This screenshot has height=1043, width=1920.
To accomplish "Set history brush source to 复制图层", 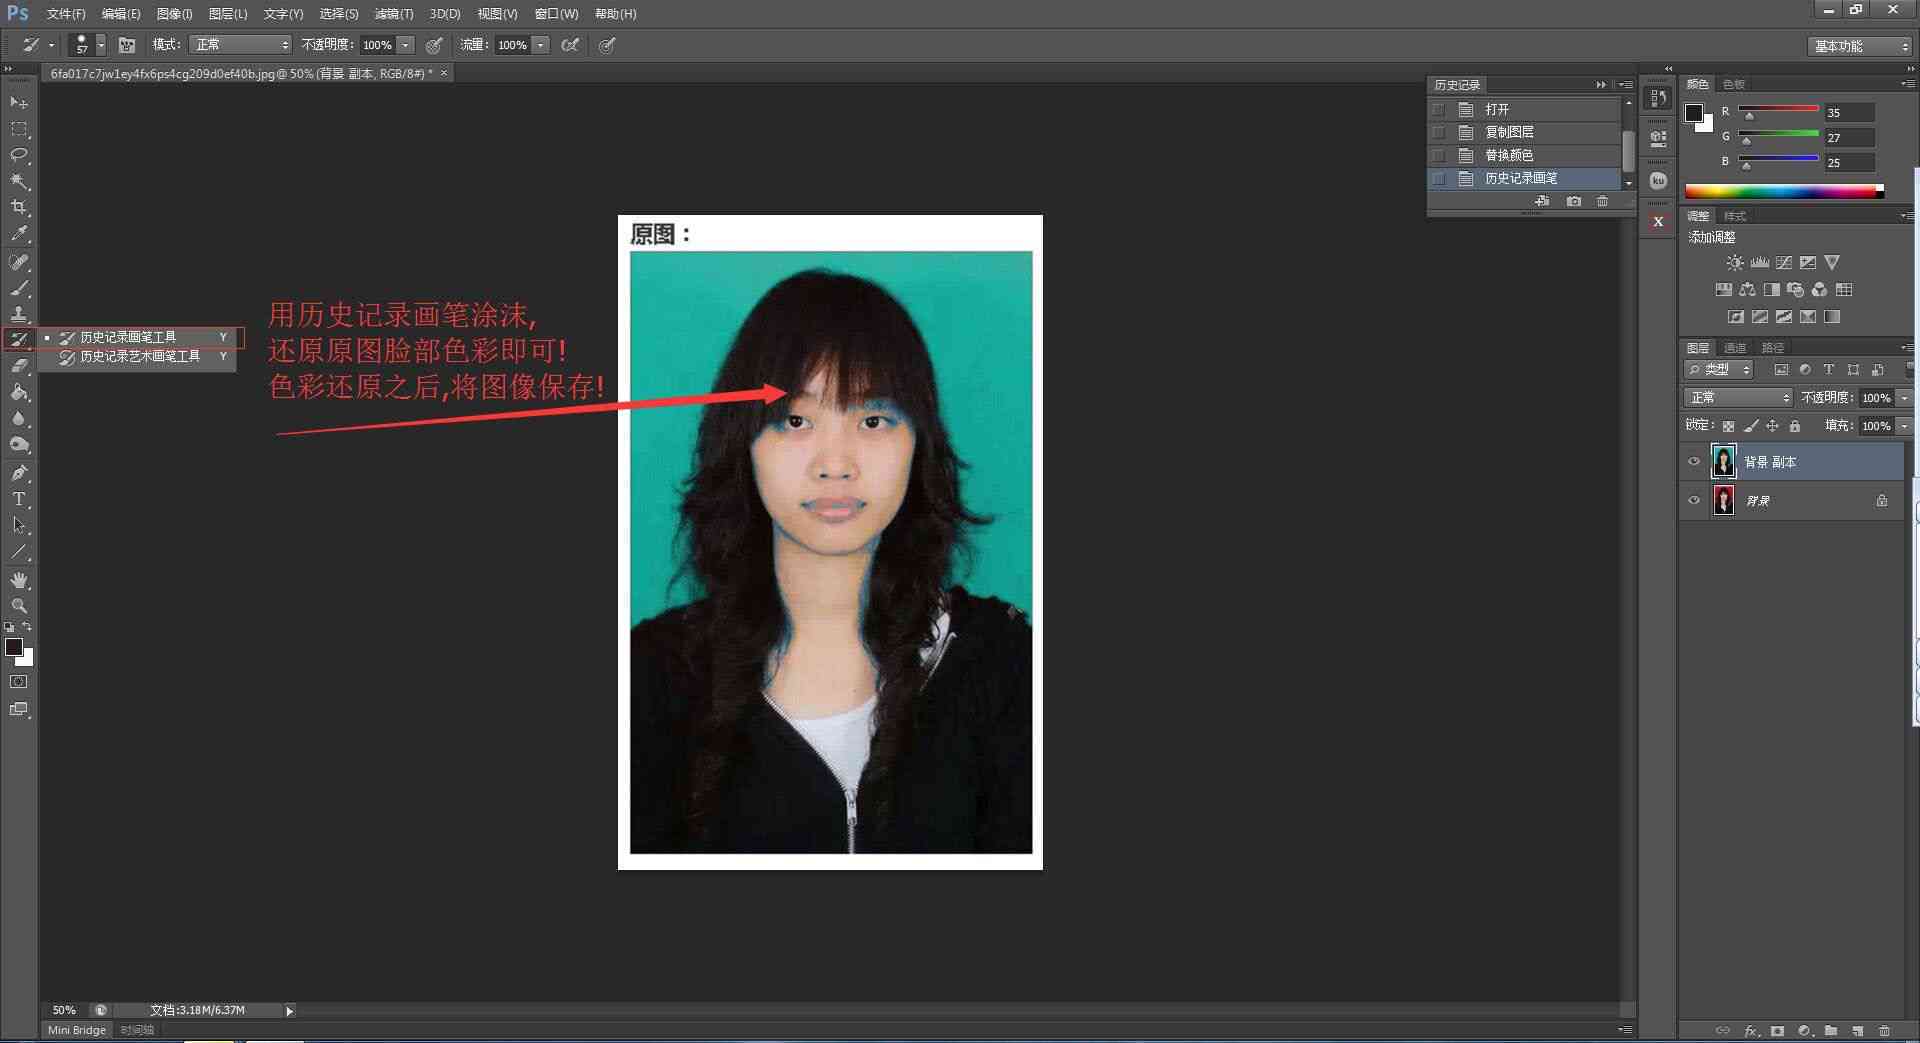I will pyautogui.click(x=1439, y=132).
